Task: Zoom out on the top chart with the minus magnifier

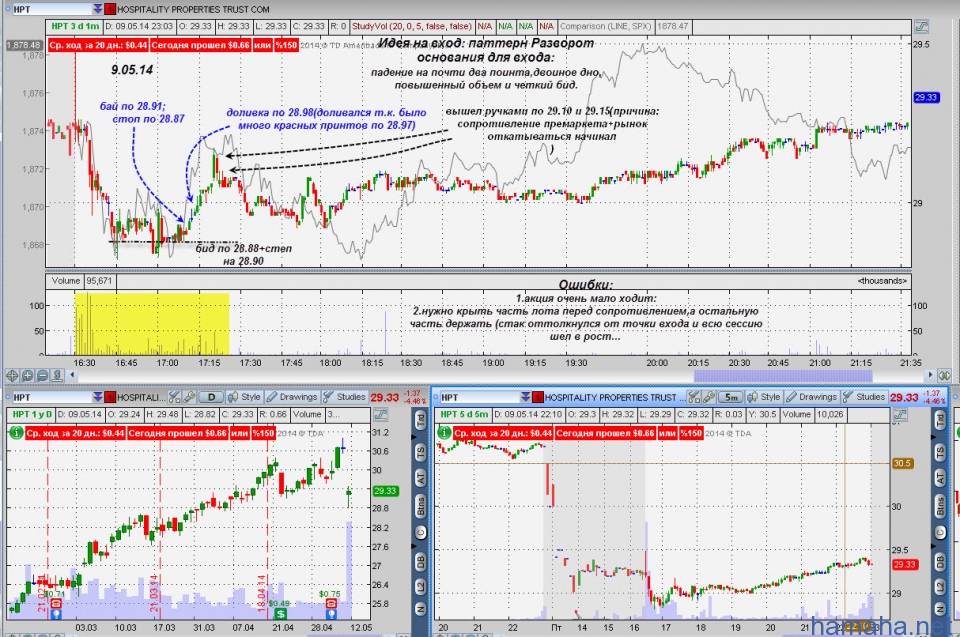Action: [42, 375]
